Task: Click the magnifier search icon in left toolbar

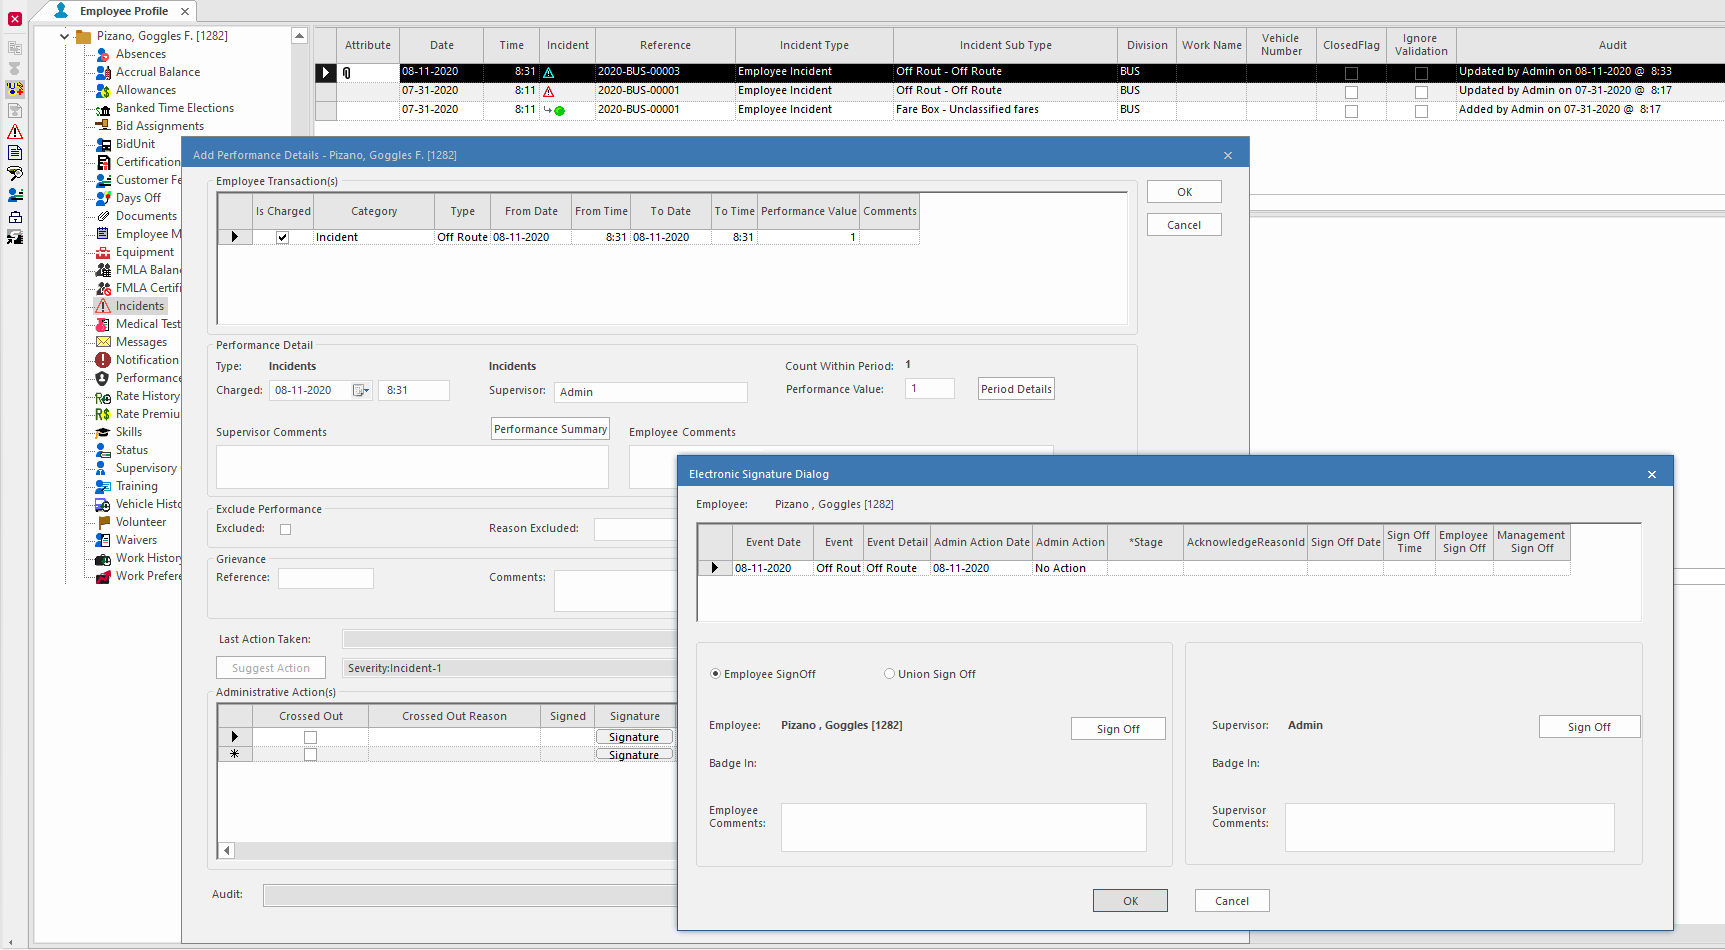Action: tap(14, 172)
